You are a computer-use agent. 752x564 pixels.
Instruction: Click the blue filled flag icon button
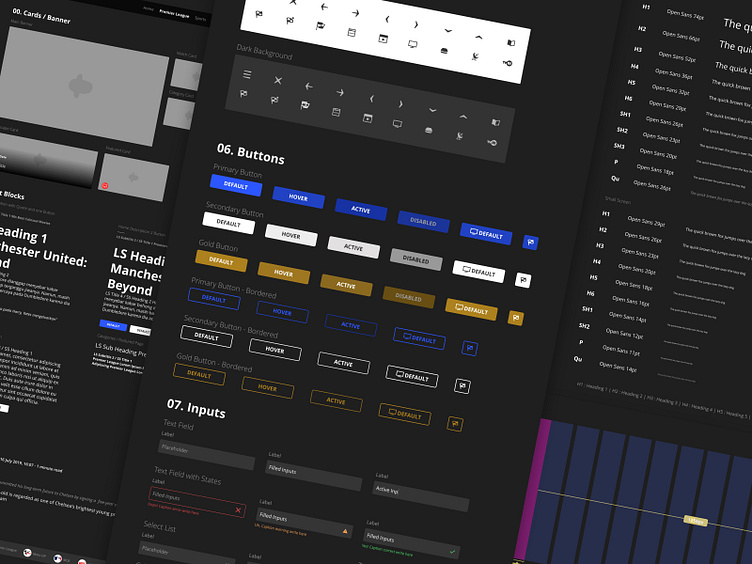click(530, 242)
